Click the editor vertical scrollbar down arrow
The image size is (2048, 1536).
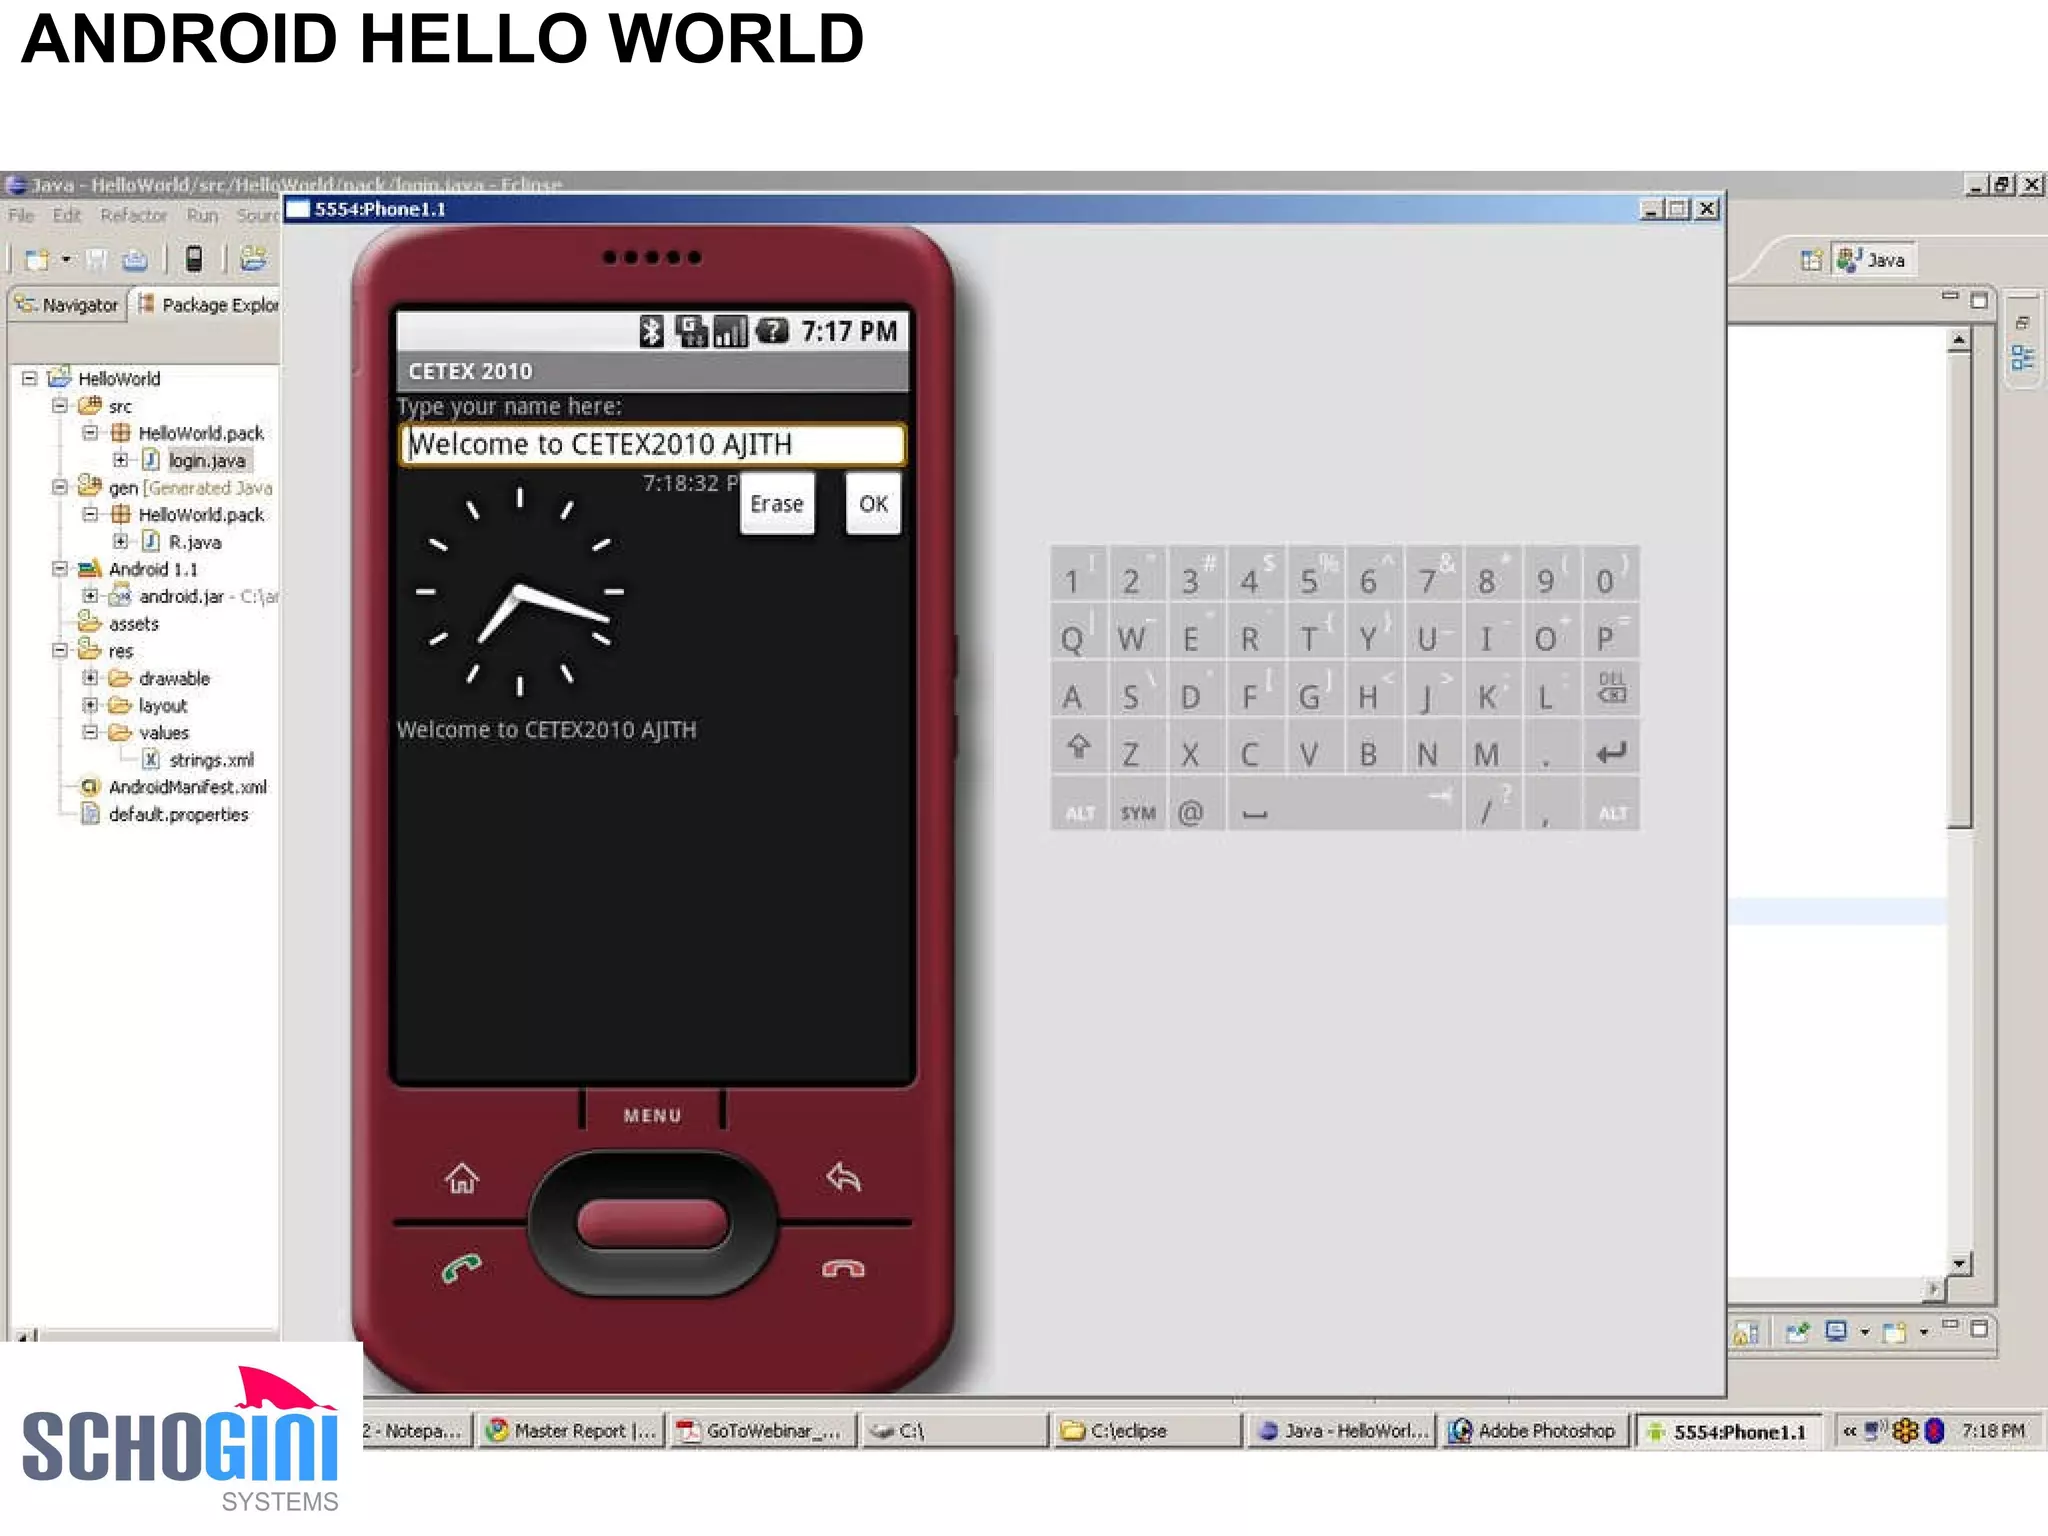pos(1959,1264)
